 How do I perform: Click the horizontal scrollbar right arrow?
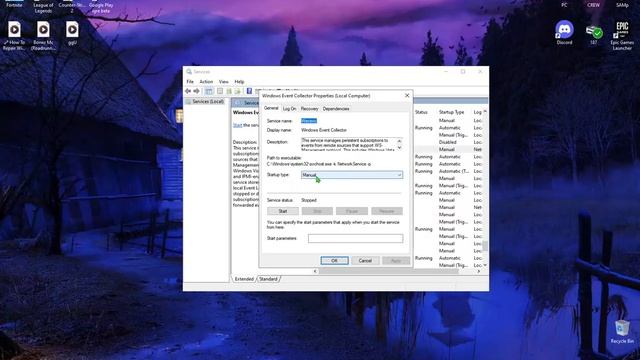479,271
